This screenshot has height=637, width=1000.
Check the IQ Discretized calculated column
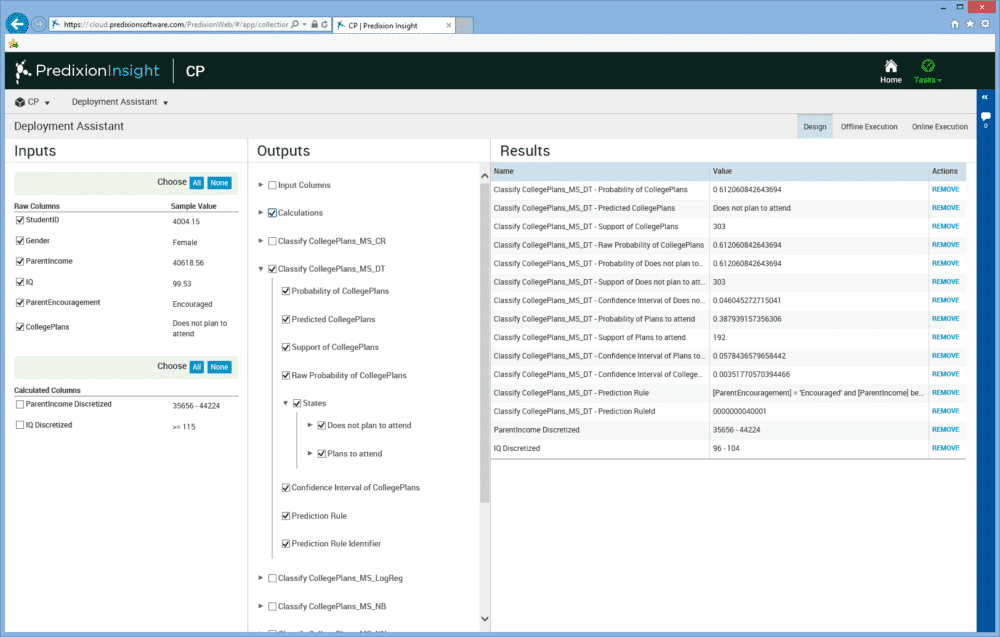[20, 425]
